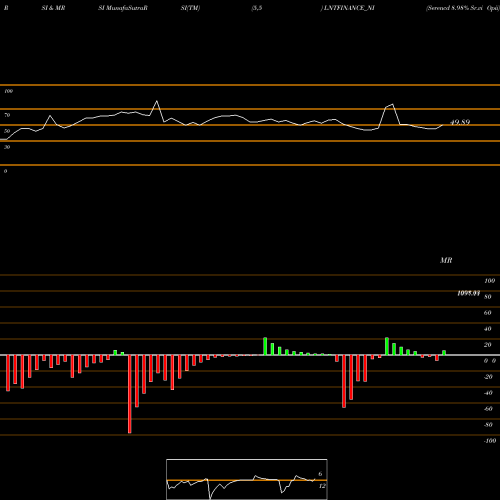Click the 'LNTFINANCE_NI' symbol label

click(x=348, y=8)
